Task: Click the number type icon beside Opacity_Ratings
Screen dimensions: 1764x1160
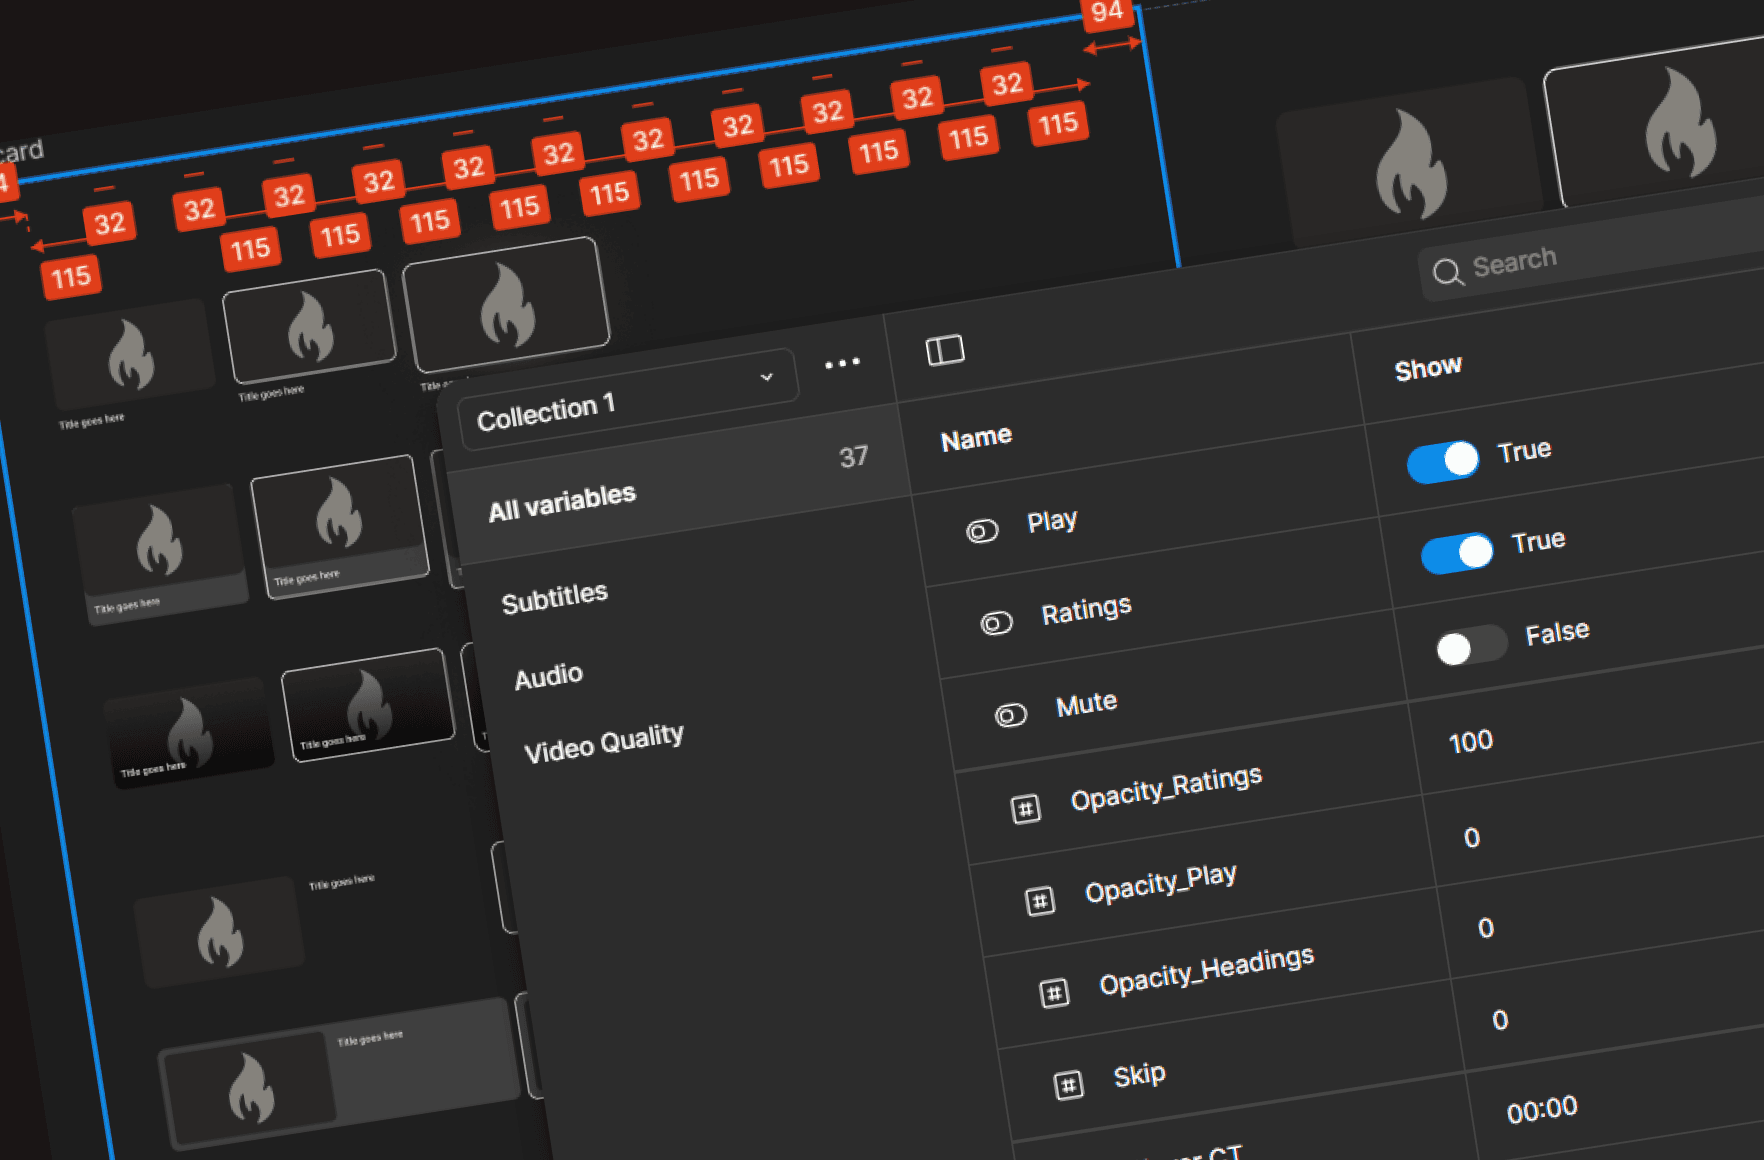Action: tap(1025, 808)
